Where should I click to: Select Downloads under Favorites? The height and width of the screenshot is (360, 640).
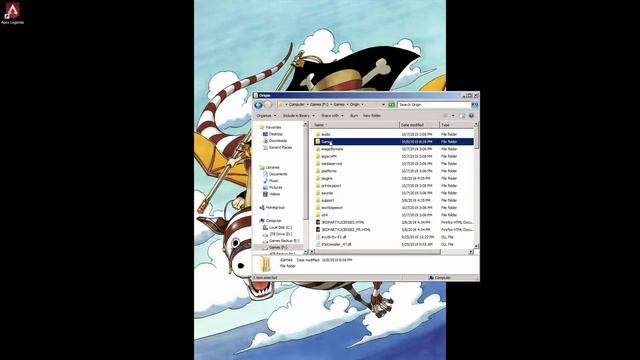pyautogui.click(x=278, y=141)
